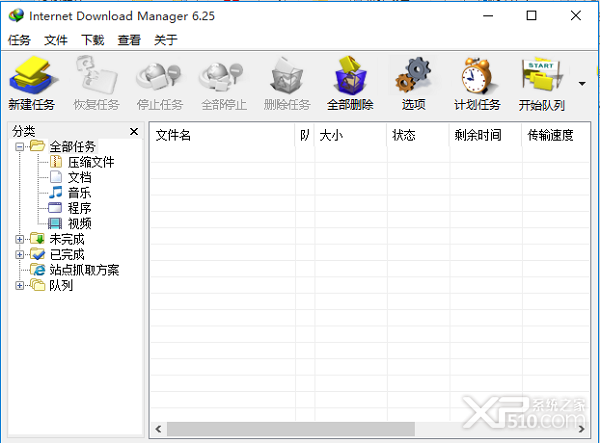Close the 分类 categories panel
This screenshot has height=443, width=600.
tap(134, 132)
